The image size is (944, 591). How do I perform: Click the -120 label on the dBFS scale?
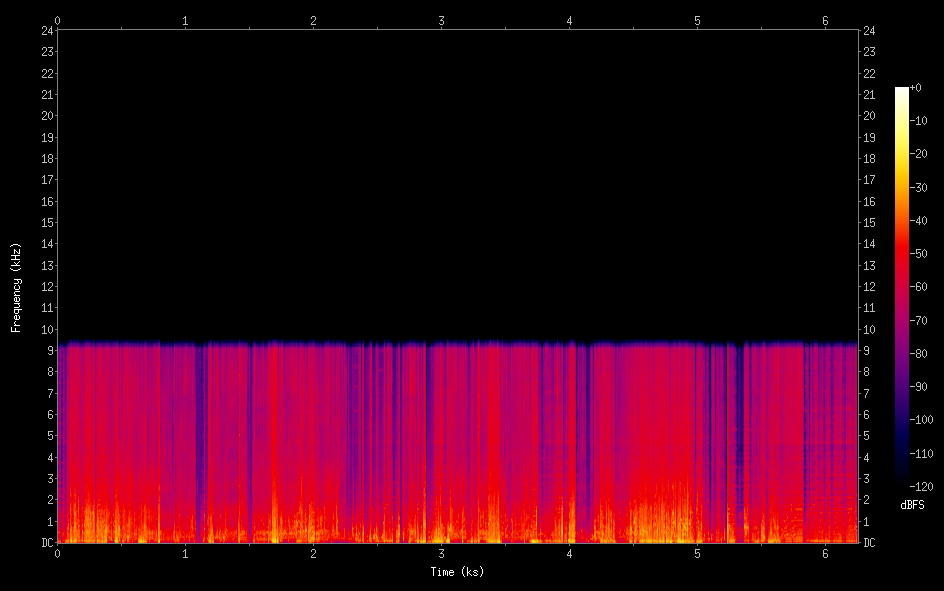pyautogui.click(x=919, y=487)
